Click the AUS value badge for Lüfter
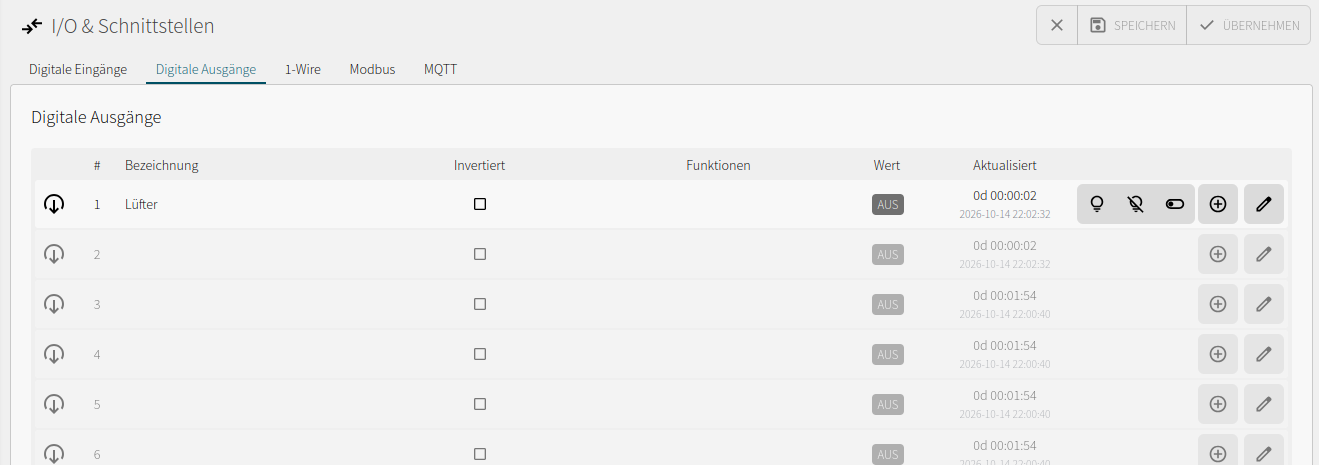The height and width of the screenshot is (465, 1319). tap(888, 204)
